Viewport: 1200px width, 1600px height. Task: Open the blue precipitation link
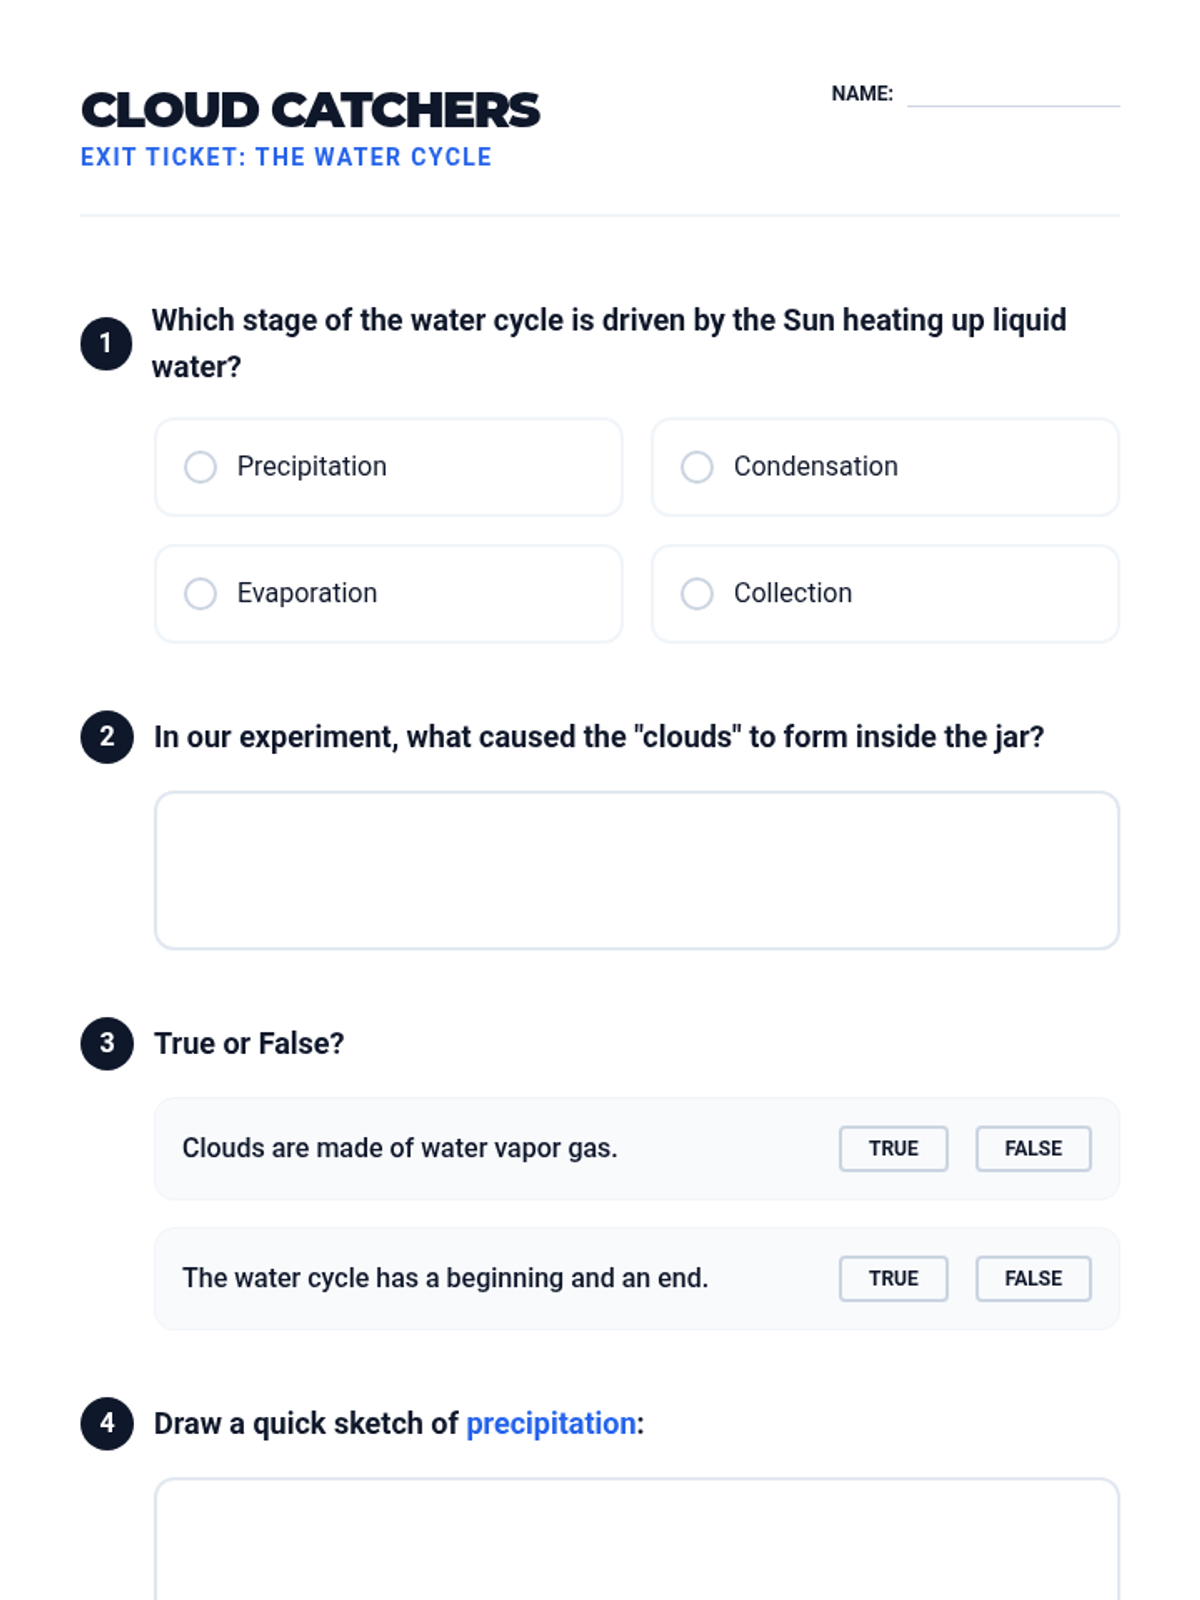[551, 1424]
